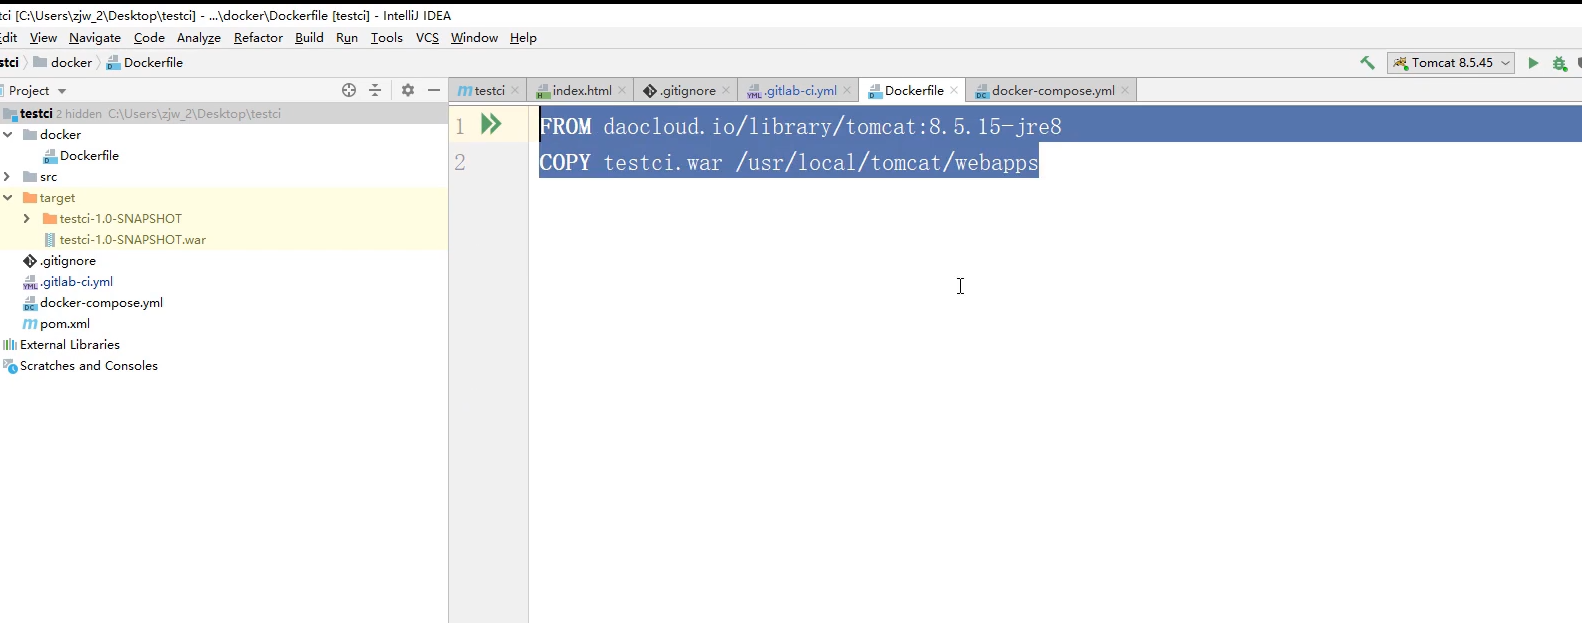Expand the testci-1.0-SNAPSHOT folder
Image resolution: width=1582 pixels, height=623 pixels.
(x=27, y=219)
